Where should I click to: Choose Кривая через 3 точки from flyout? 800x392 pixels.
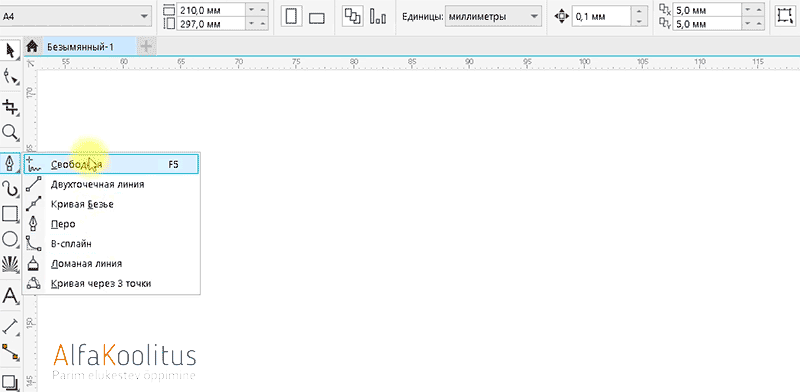click(x=111, y=283)
